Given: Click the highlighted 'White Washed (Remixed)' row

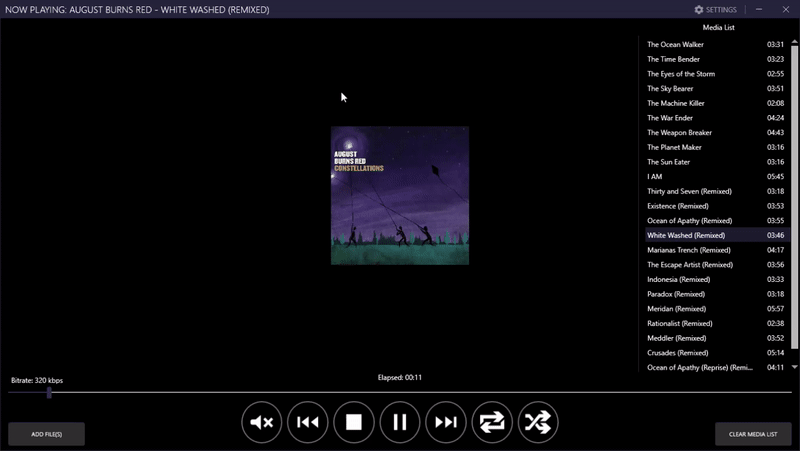Looking at the screenshot, I should pos(715,235).
